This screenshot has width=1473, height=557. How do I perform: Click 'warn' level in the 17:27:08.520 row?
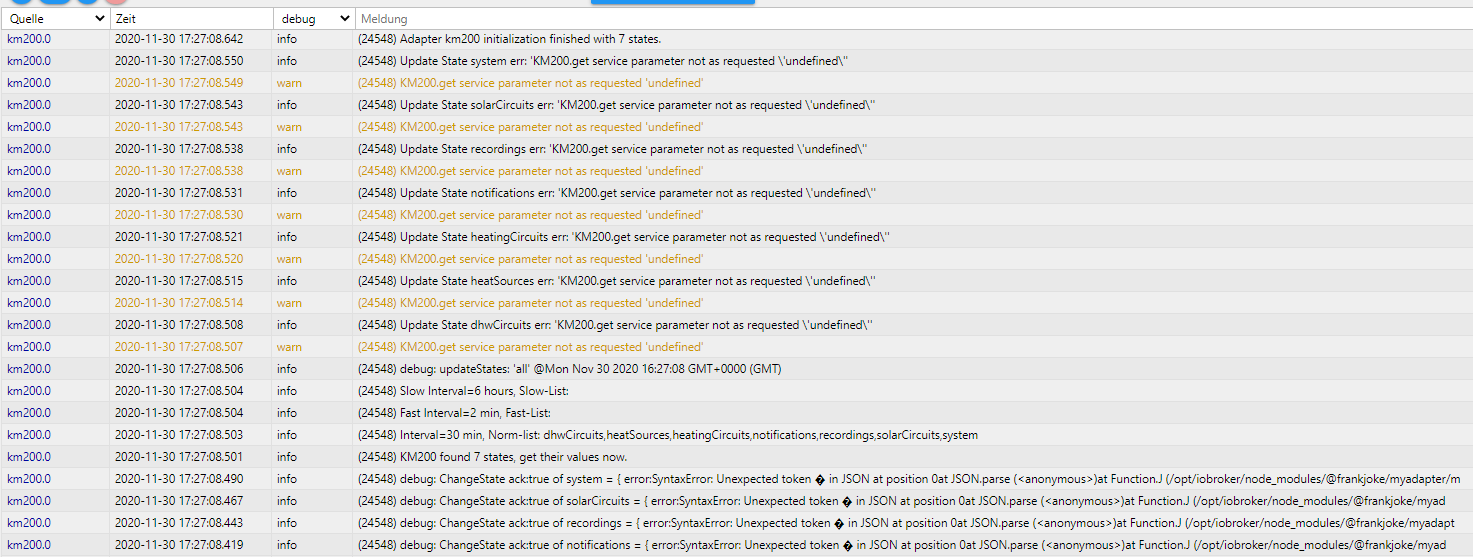click(289, 259)
